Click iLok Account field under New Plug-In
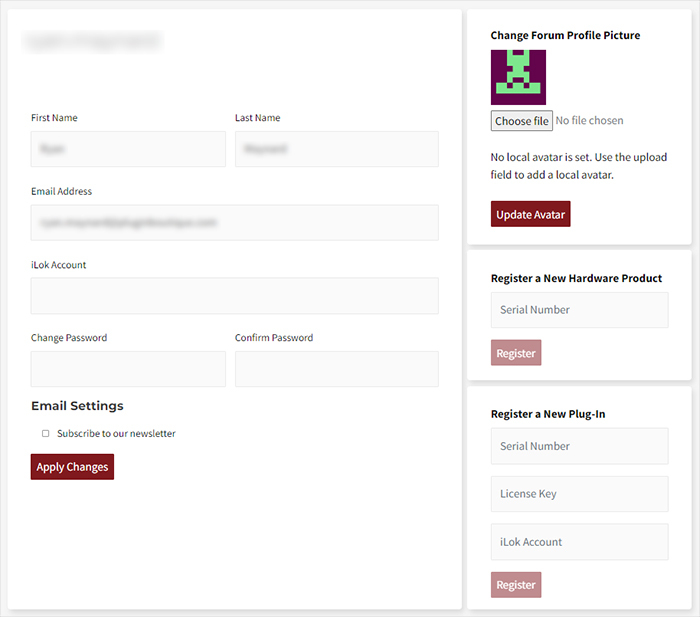 (x=579, y=542)
